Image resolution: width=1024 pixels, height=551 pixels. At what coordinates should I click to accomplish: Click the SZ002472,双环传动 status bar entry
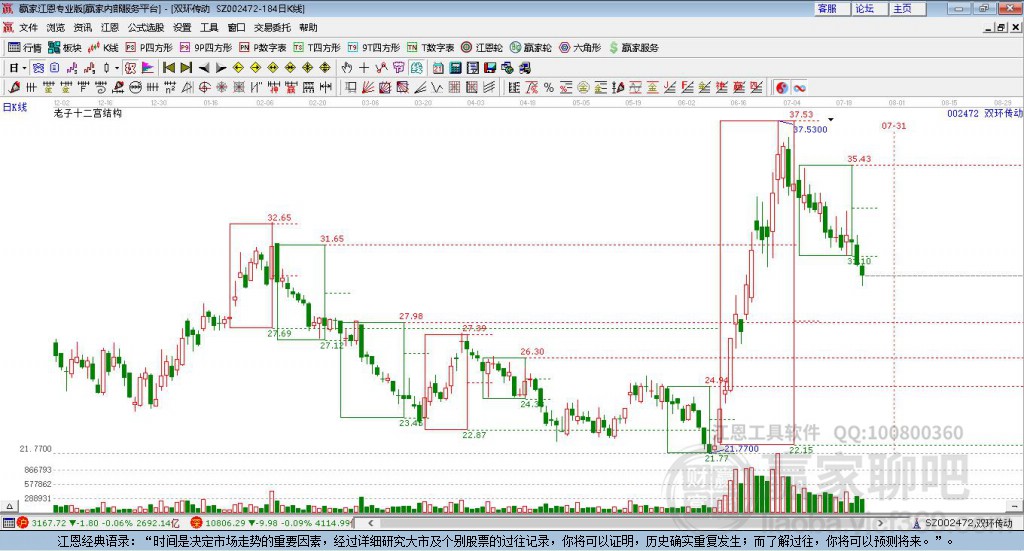(963, 523)
